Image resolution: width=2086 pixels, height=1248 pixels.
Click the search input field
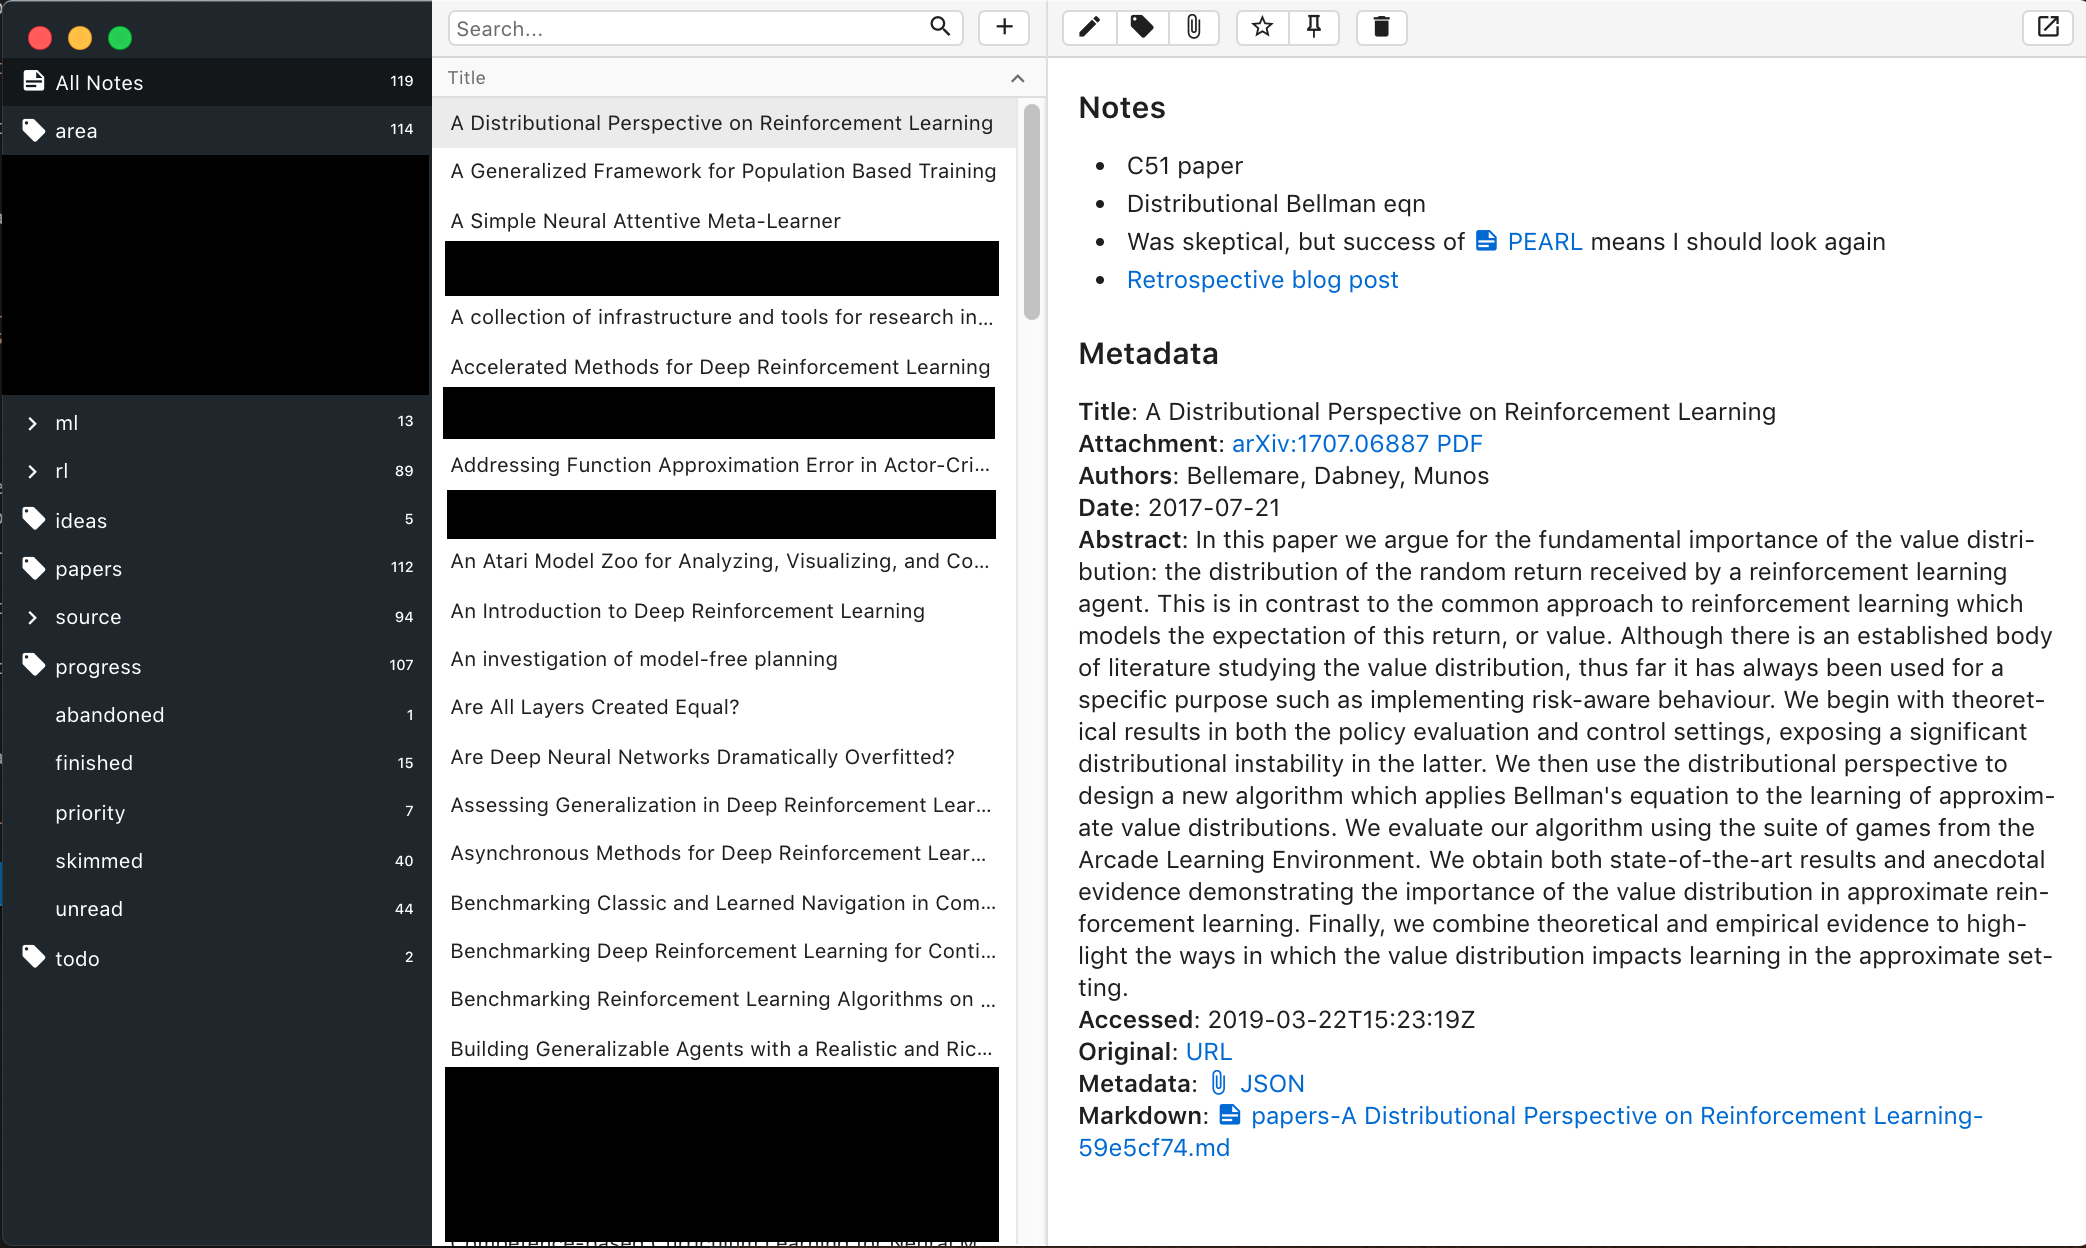click(700, 28)
